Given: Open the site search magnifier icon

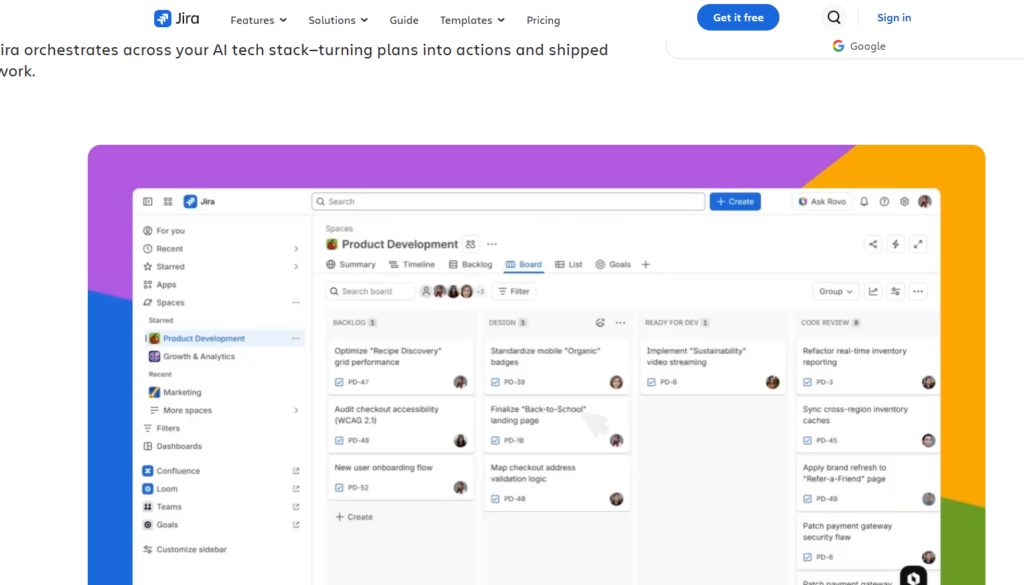Looking at the screenshot, I should pyautogui.click(x=834, y=18).
